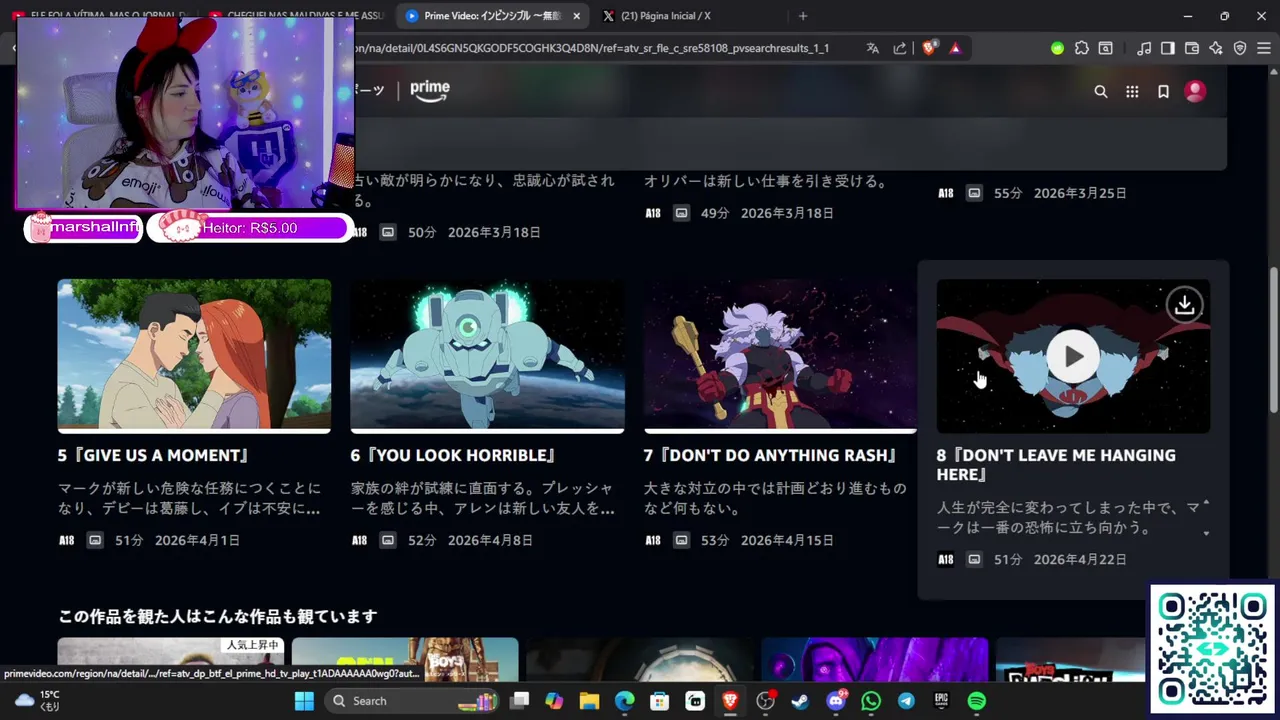Screen dimensions: 1280x720
Task: Open Copilot from the taskbar
Action: point(554,701)
